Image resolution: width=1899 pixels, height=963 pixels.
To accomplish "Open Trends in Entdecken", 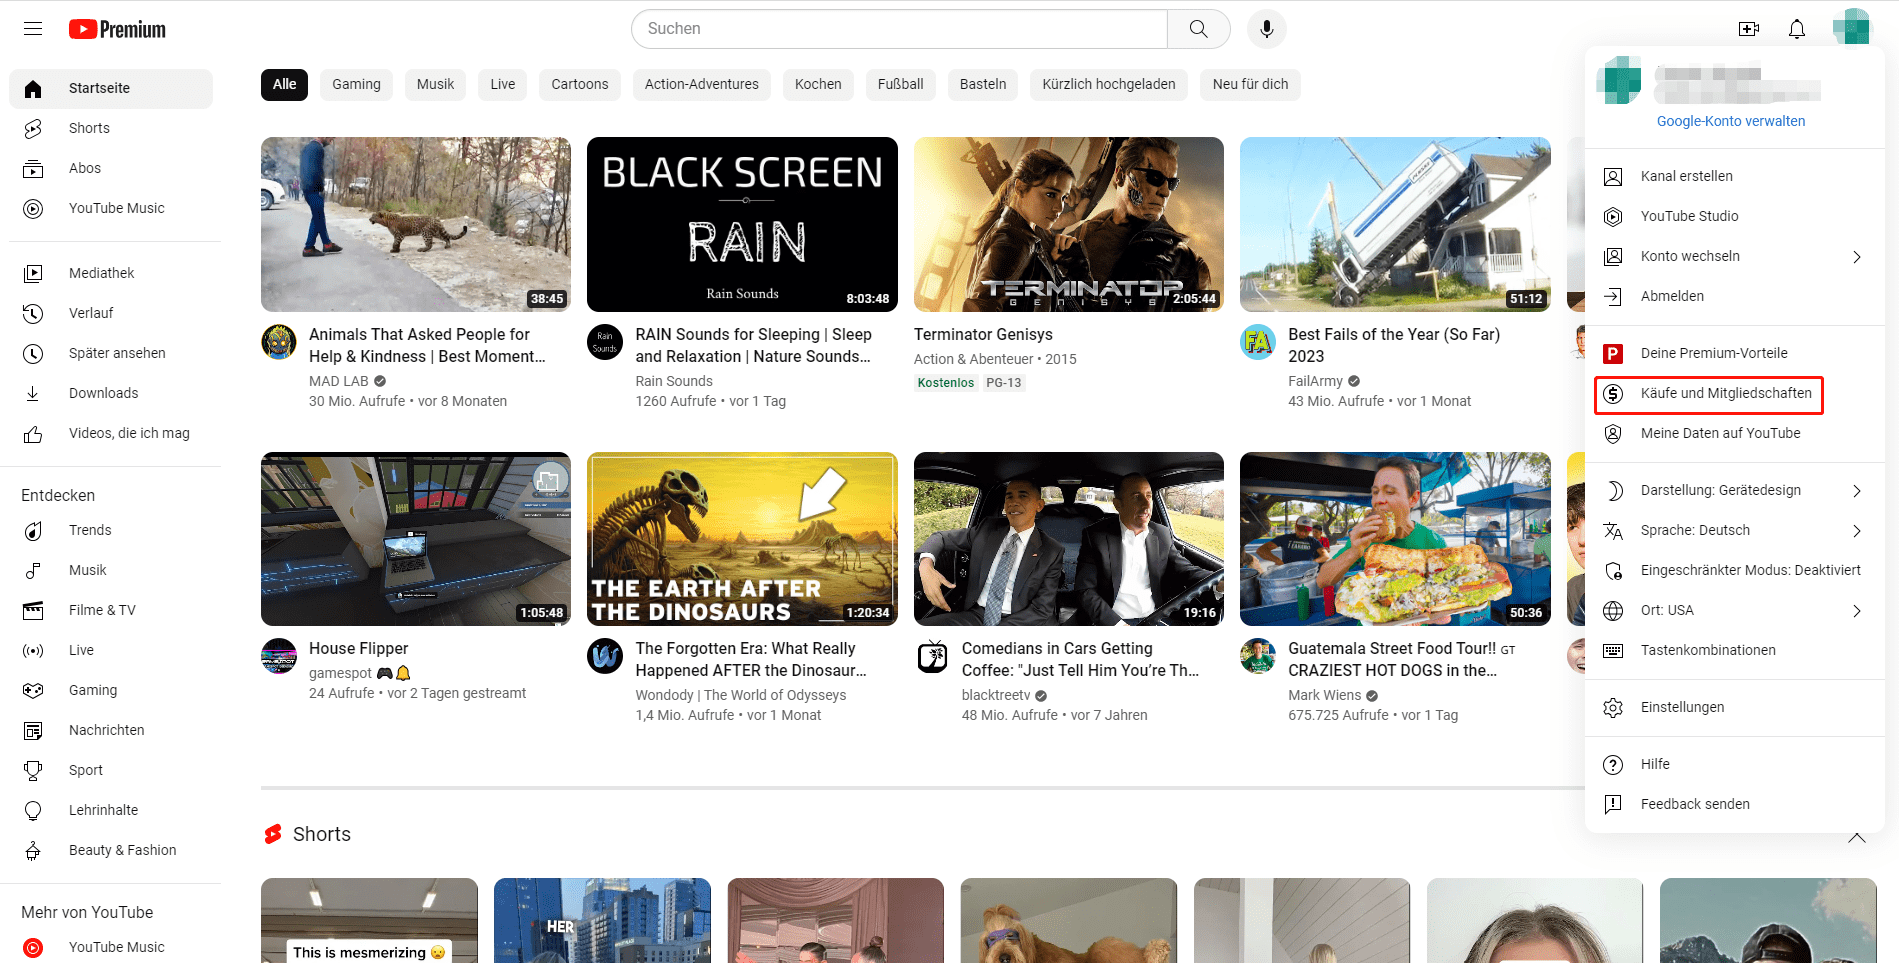I will [x=111, y=530].
